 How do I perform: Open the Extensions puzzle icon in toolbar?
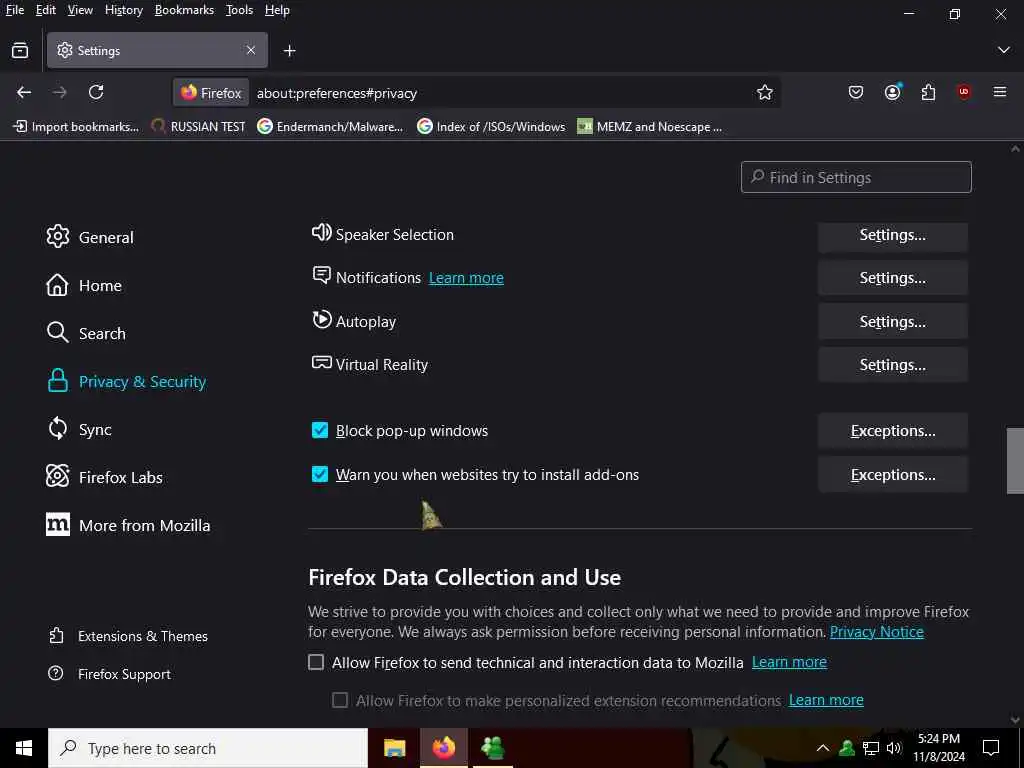[928, 93]
